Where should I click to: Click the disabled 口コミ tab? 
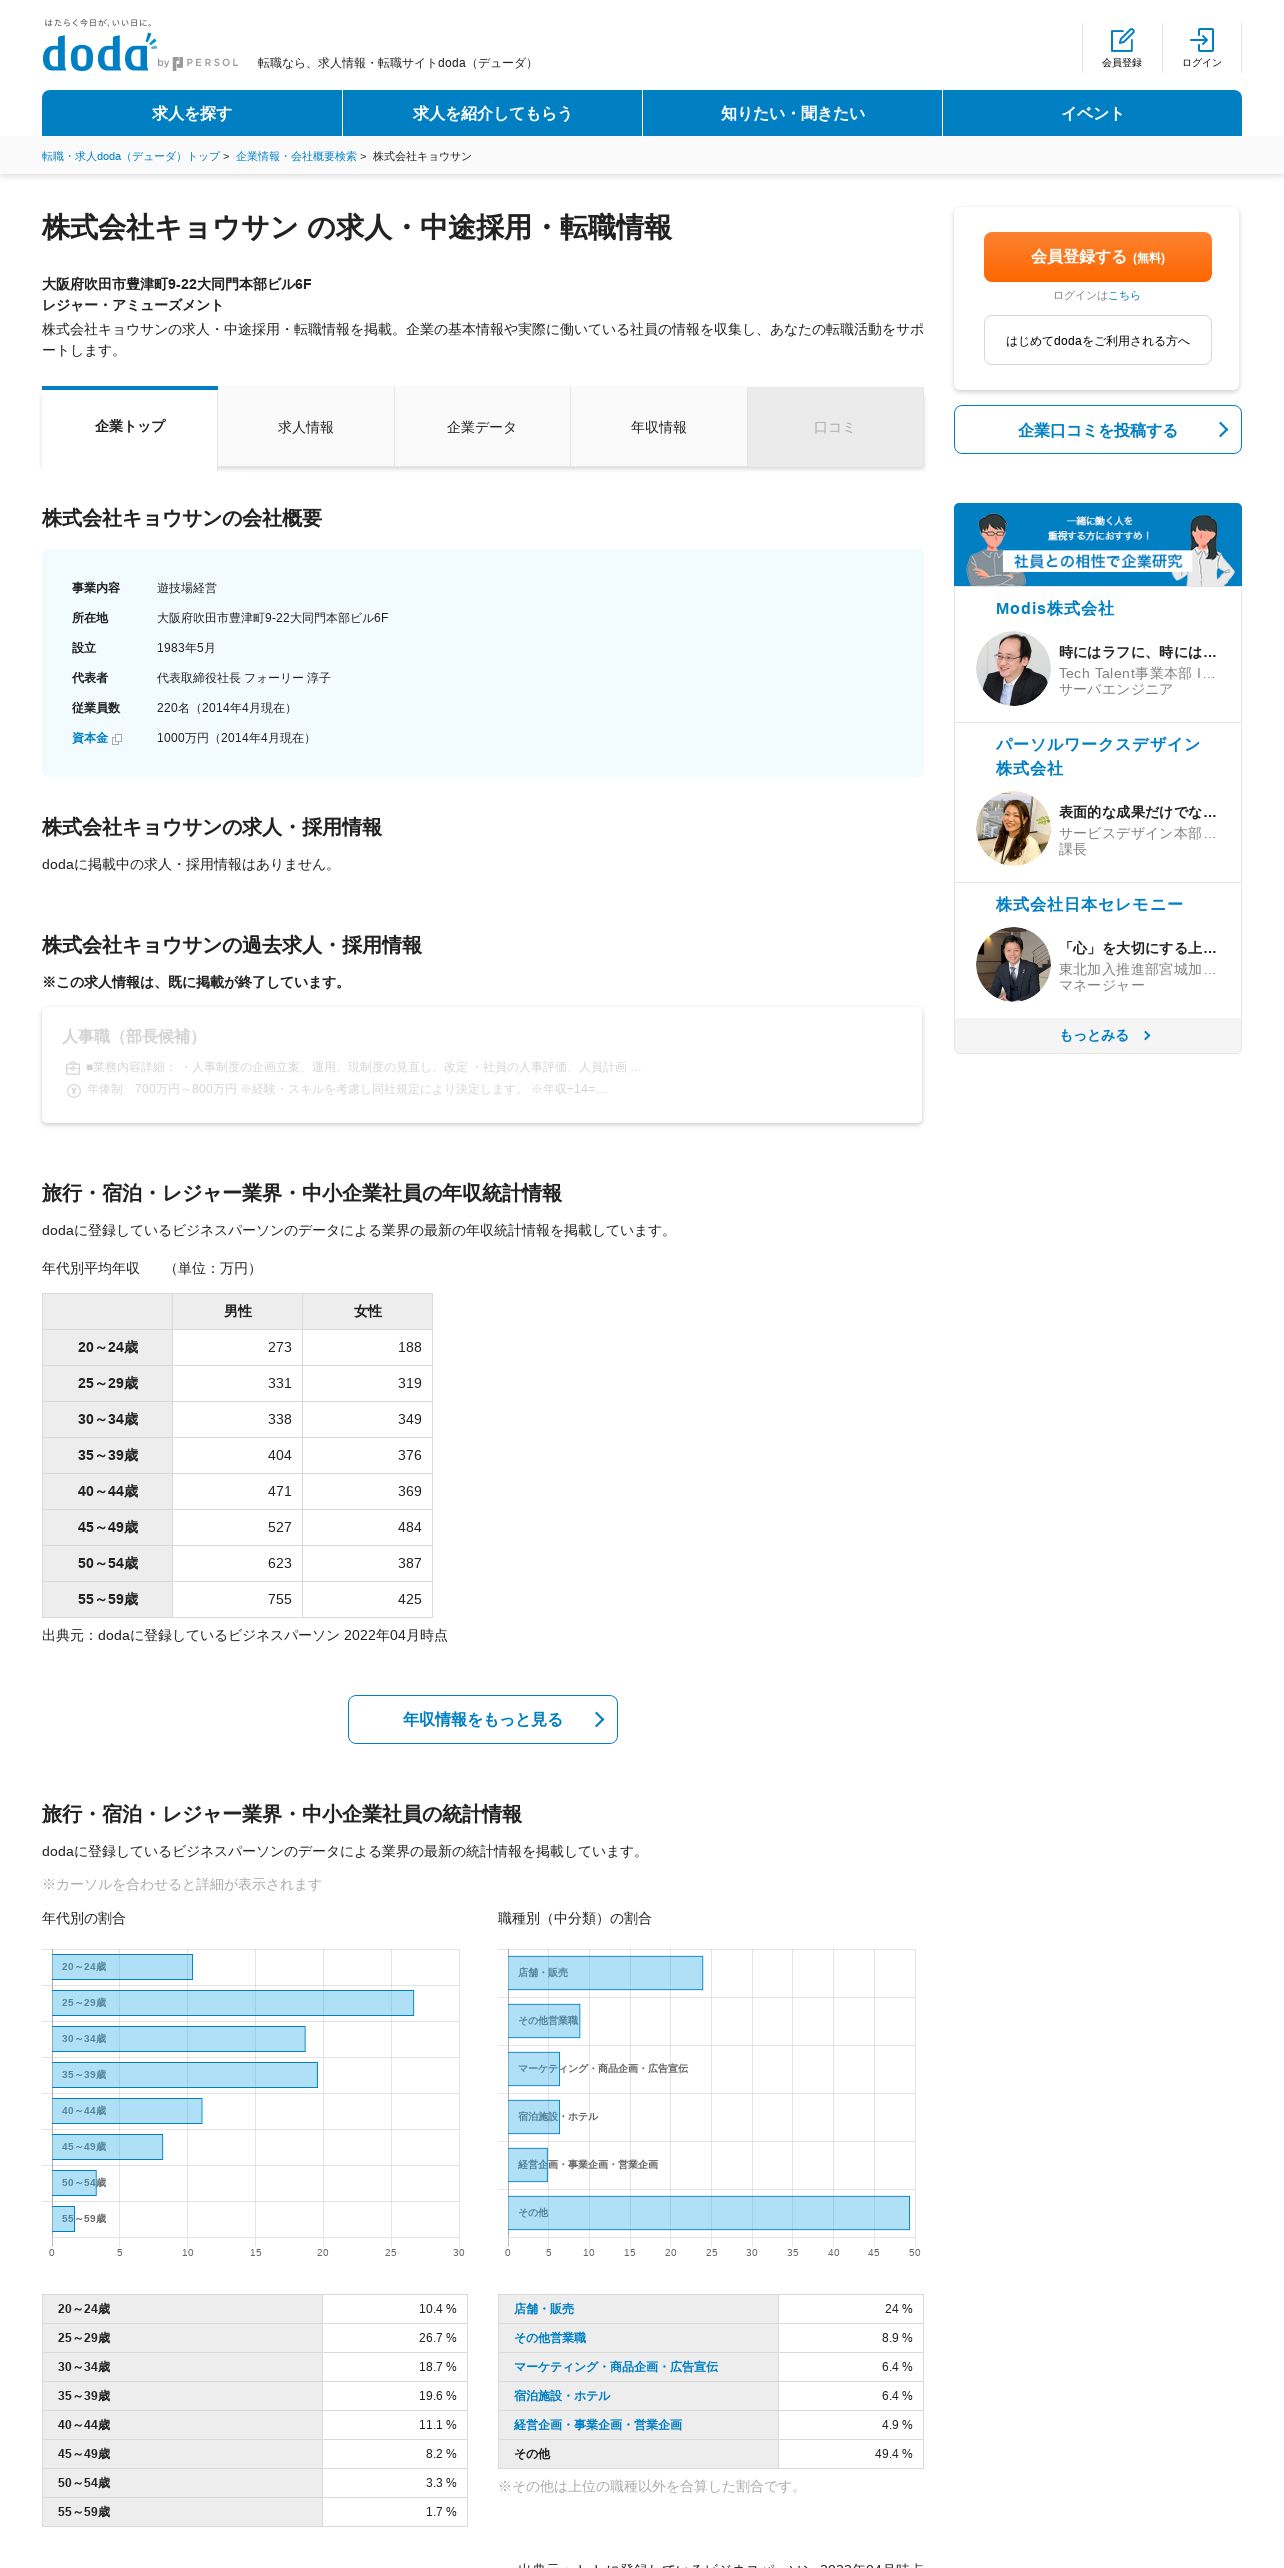835,427
